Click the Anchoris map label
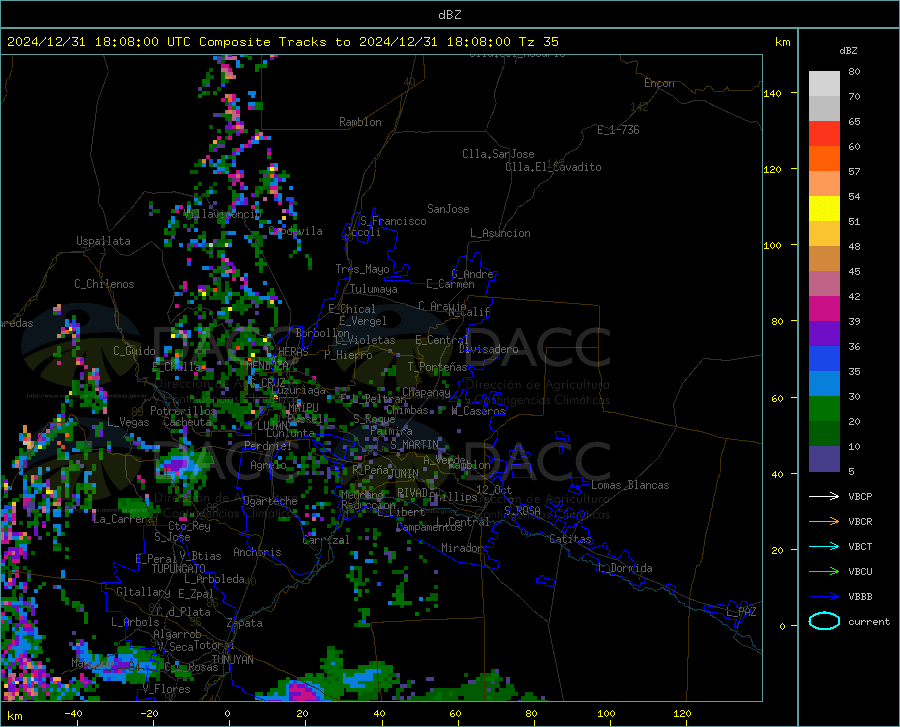 click(x=257, y=552)
